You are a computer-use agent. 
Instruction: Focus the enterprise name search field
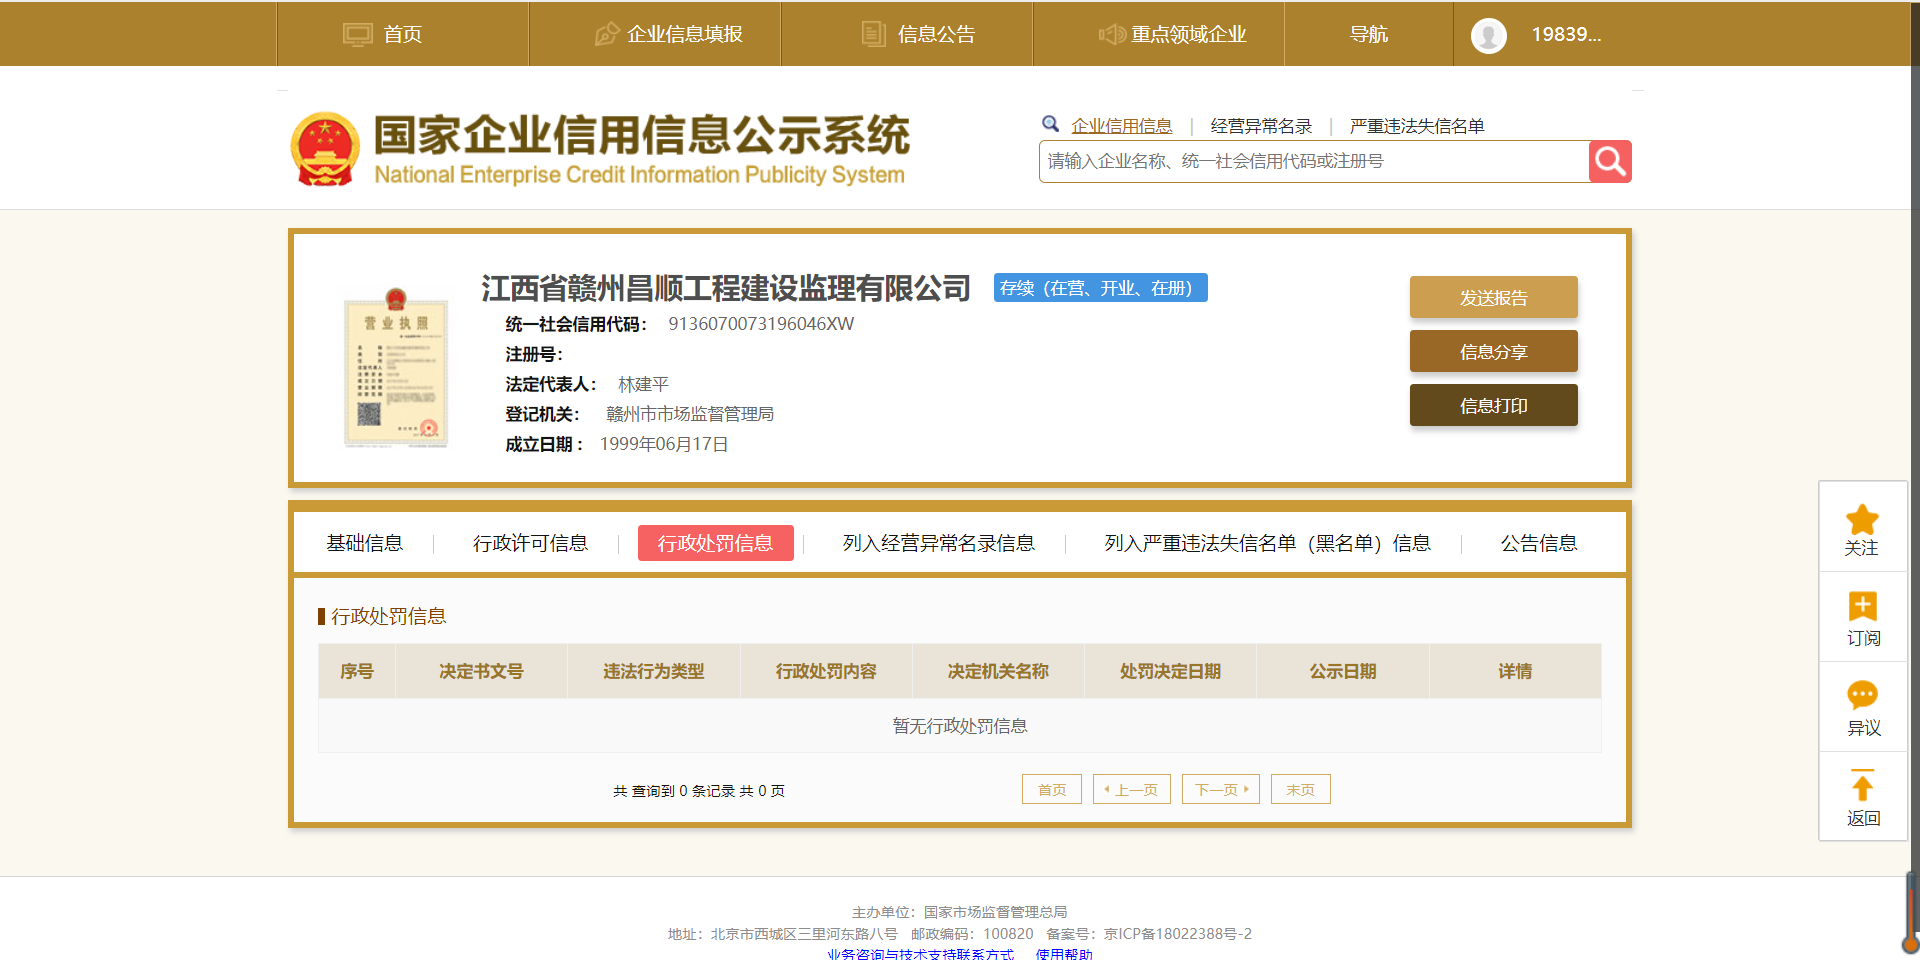pos(1312,162)
